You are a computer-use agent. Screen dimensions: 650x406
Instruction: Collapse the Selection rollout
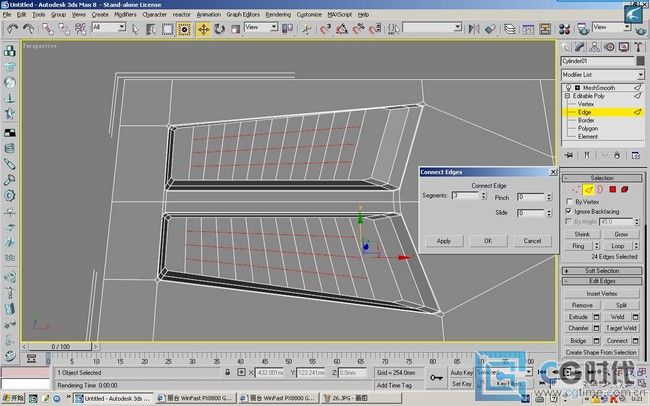[602, 178]
